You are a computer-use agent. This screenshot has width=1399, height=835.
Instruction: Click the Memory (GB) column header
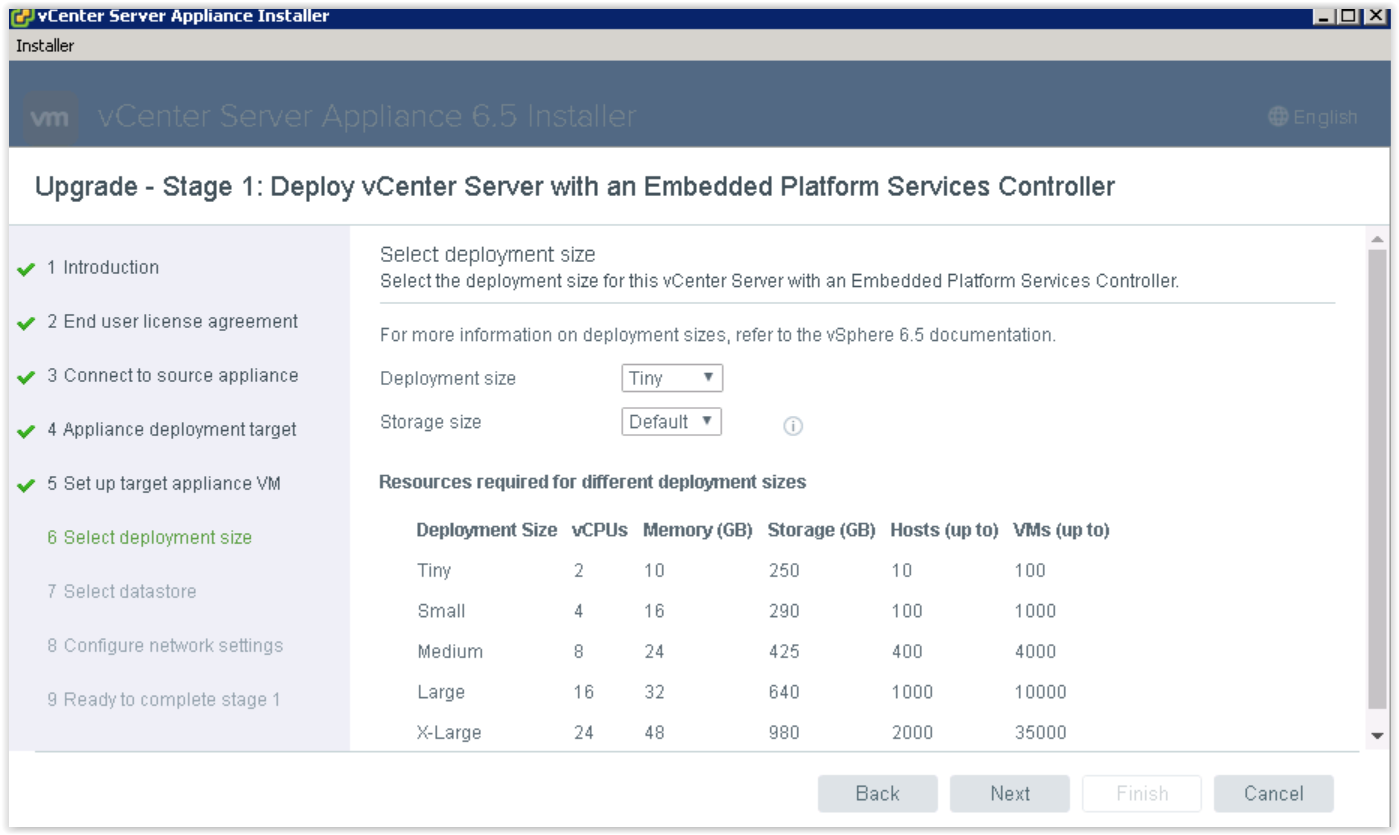(698, 530)
